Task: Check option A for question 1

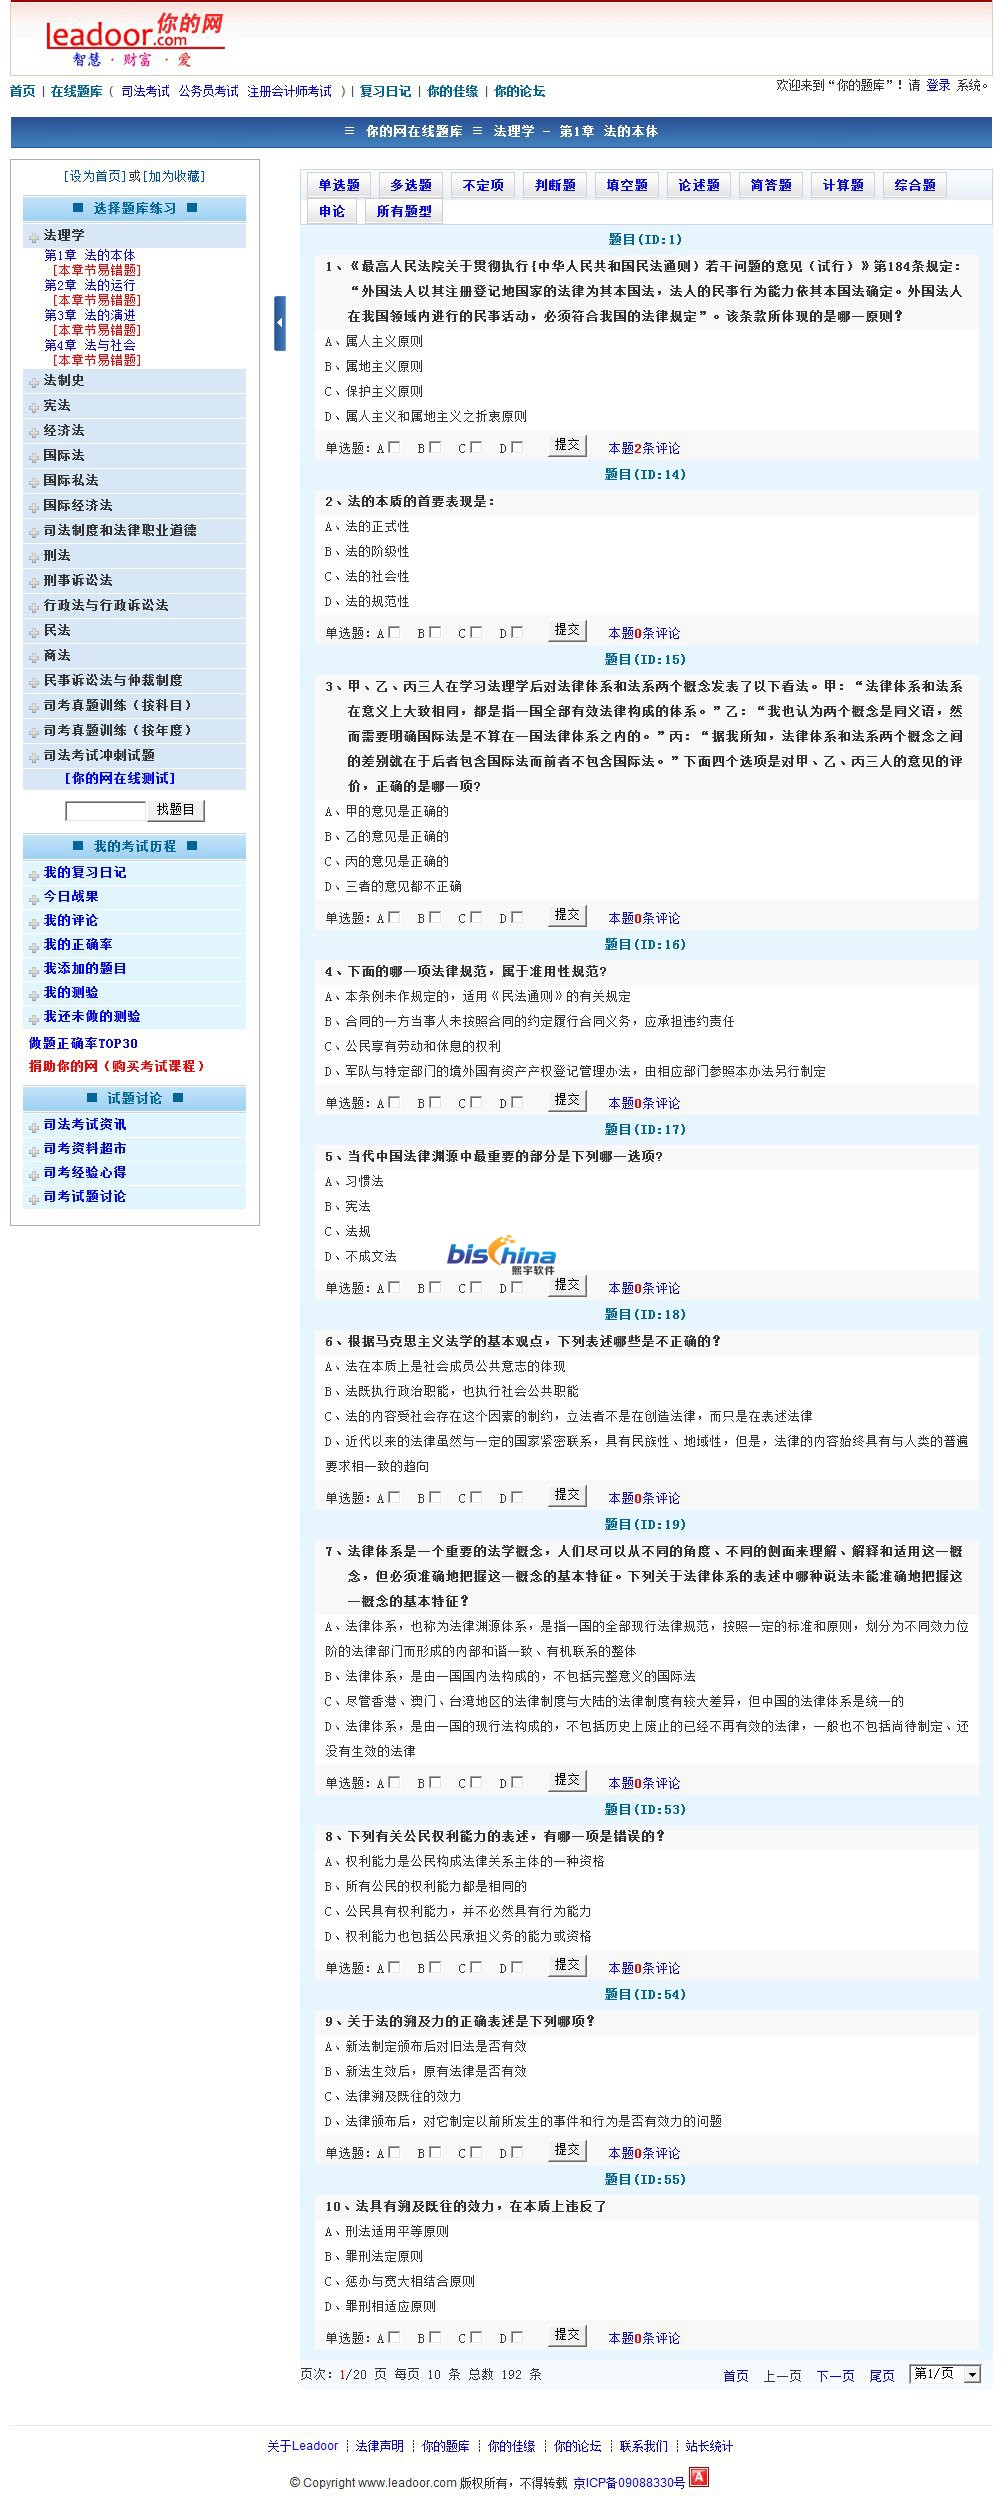Action: (x=394, y=447)
